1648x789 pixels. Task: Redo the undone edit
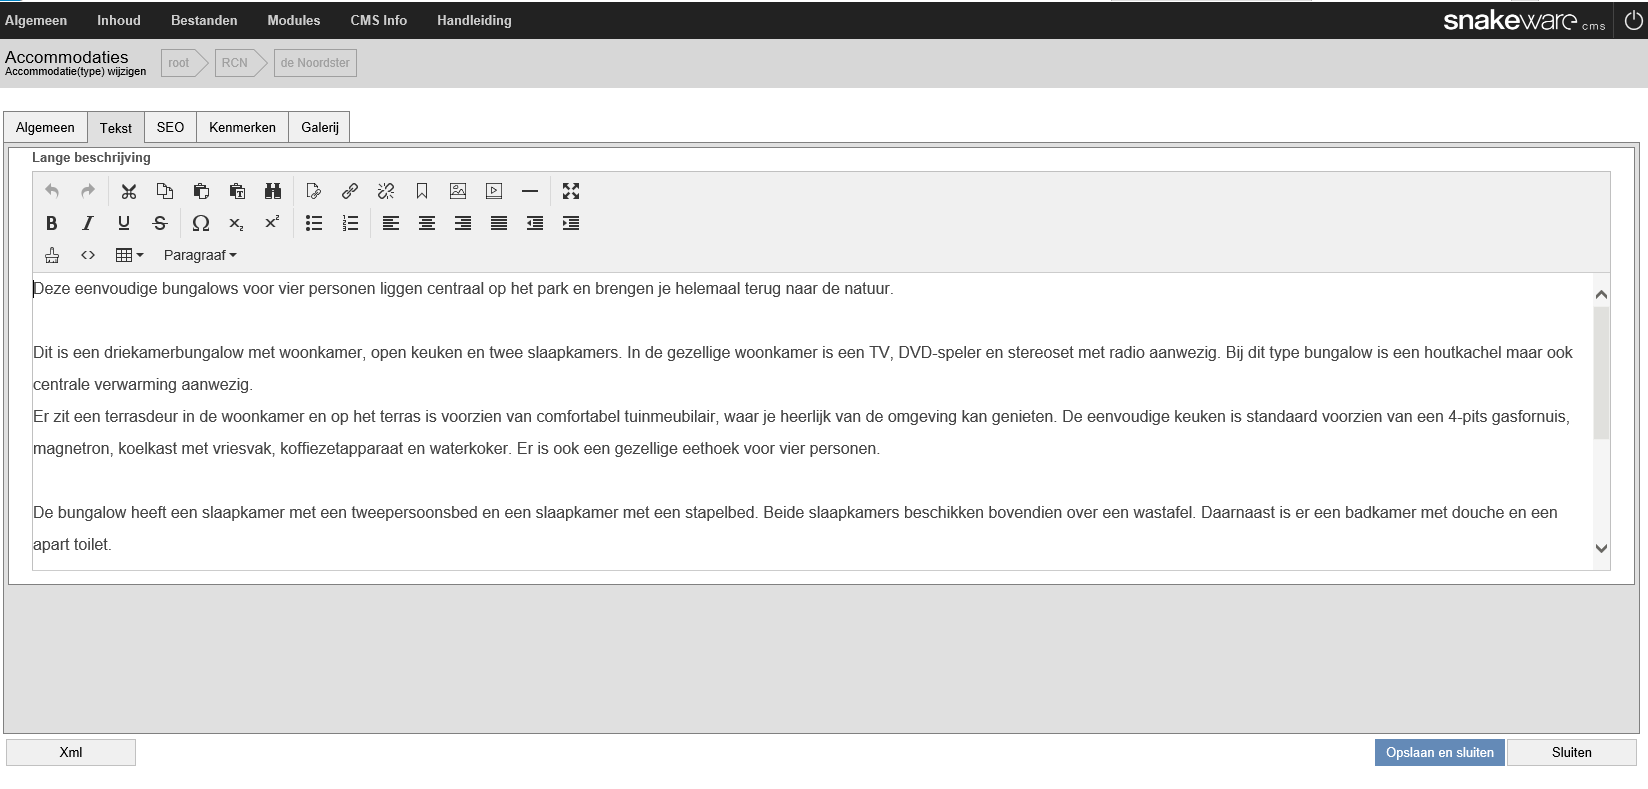click(x=88, y=191)
